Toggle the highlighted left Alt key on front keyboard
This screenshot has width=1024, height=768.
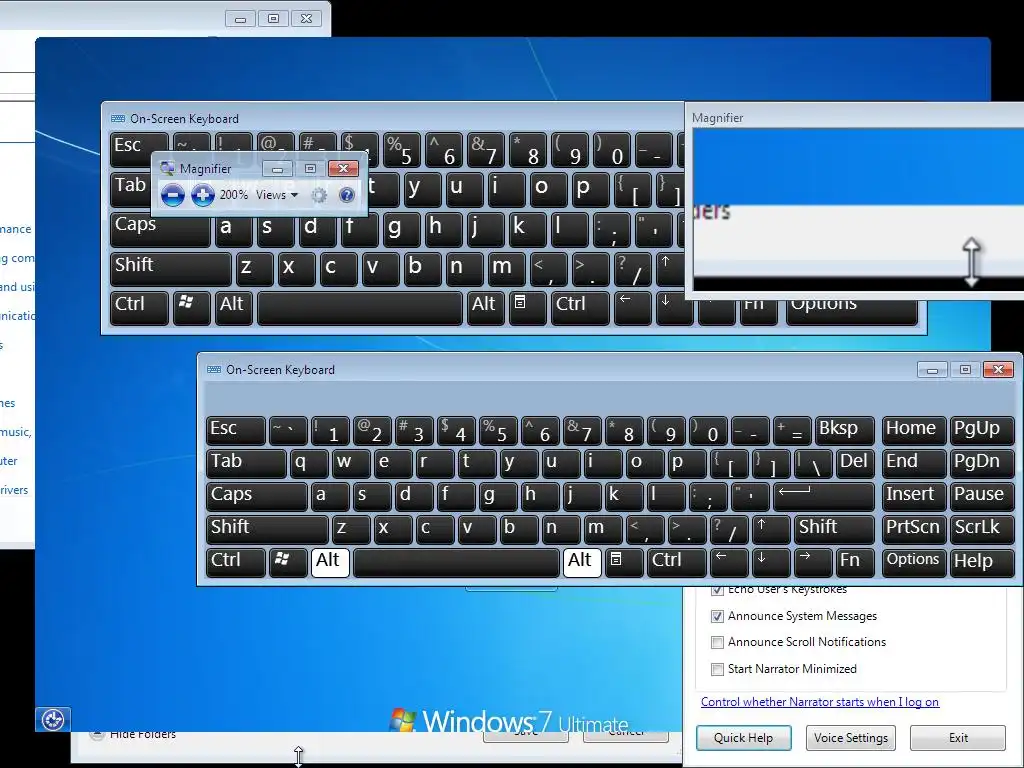click(330, 562)
